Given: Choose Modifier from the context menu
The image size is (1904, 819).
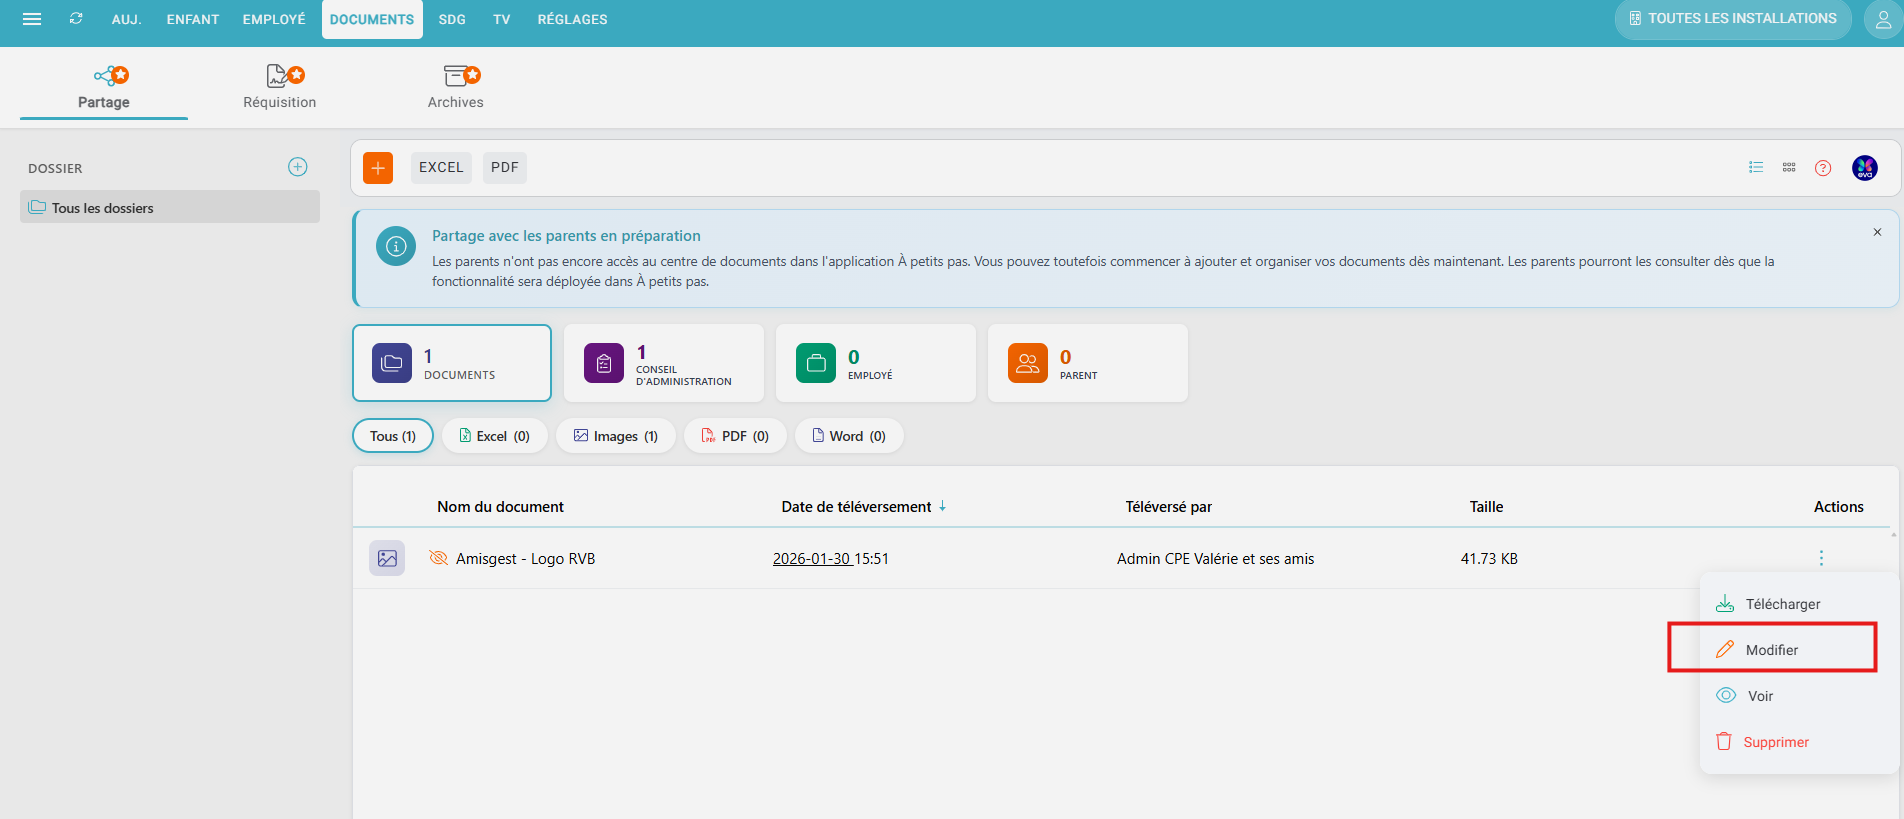Looking at the screenshot, I should pos(1771,650).
